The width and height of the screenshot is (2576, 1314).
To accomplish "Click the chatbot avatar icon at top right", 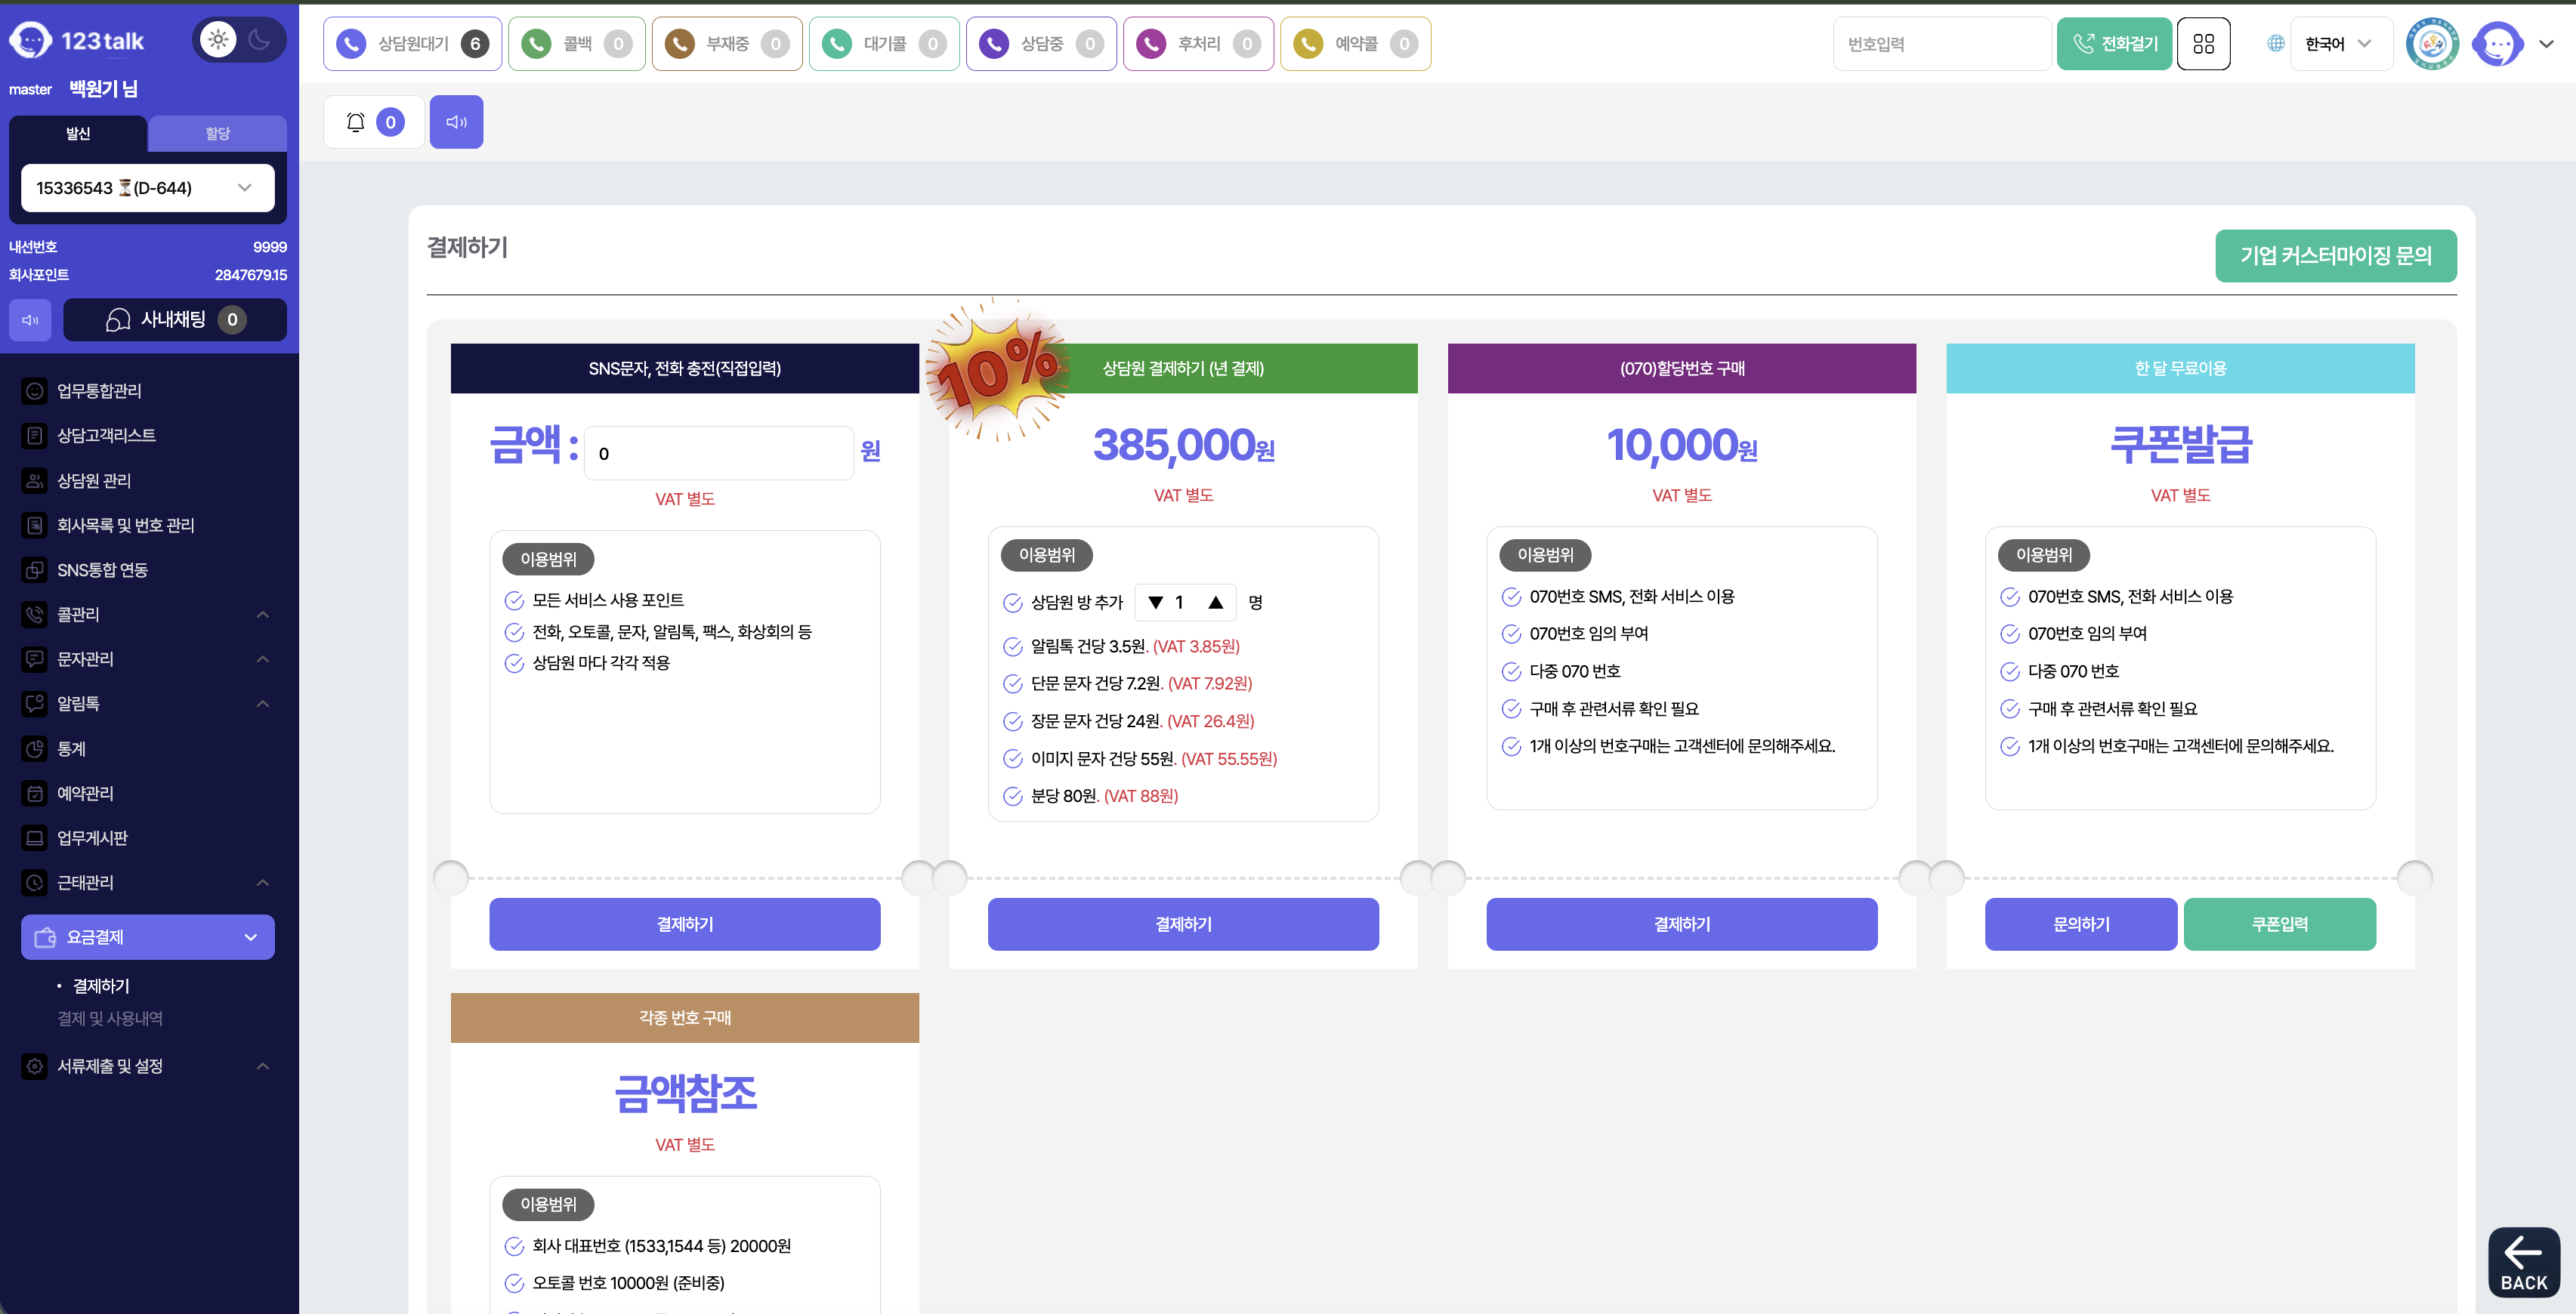I will [x=2497, y=44].
